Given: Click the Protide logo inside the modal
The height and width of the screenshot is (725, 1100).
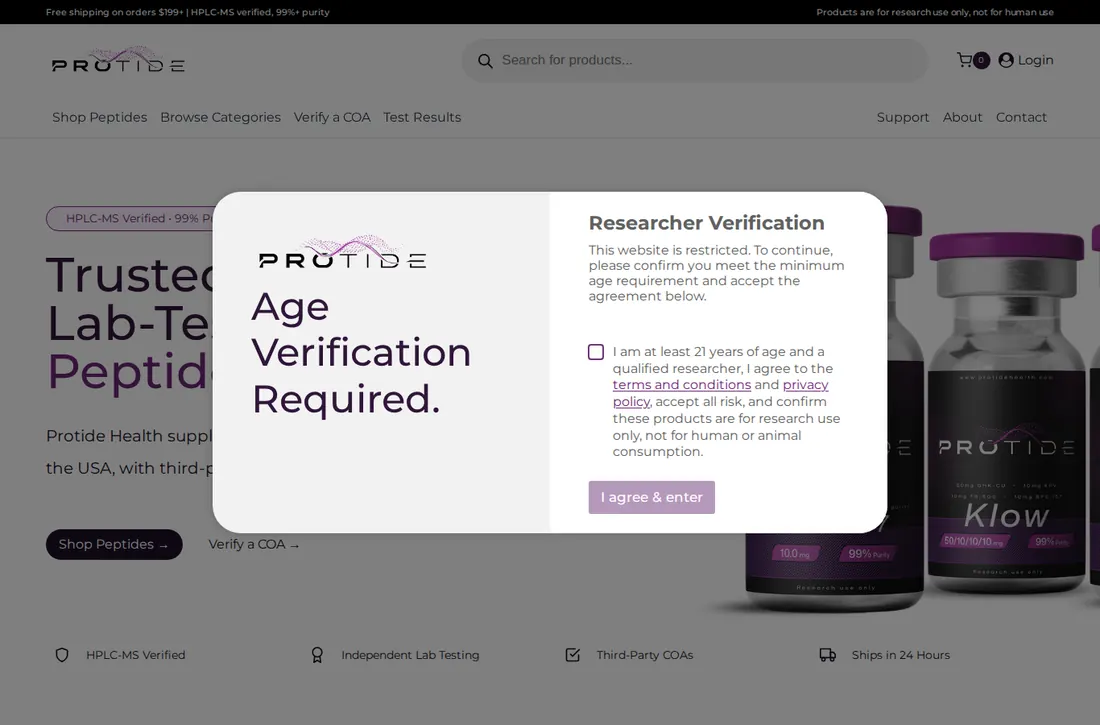Looking at the screenshot, I should 342,252.
